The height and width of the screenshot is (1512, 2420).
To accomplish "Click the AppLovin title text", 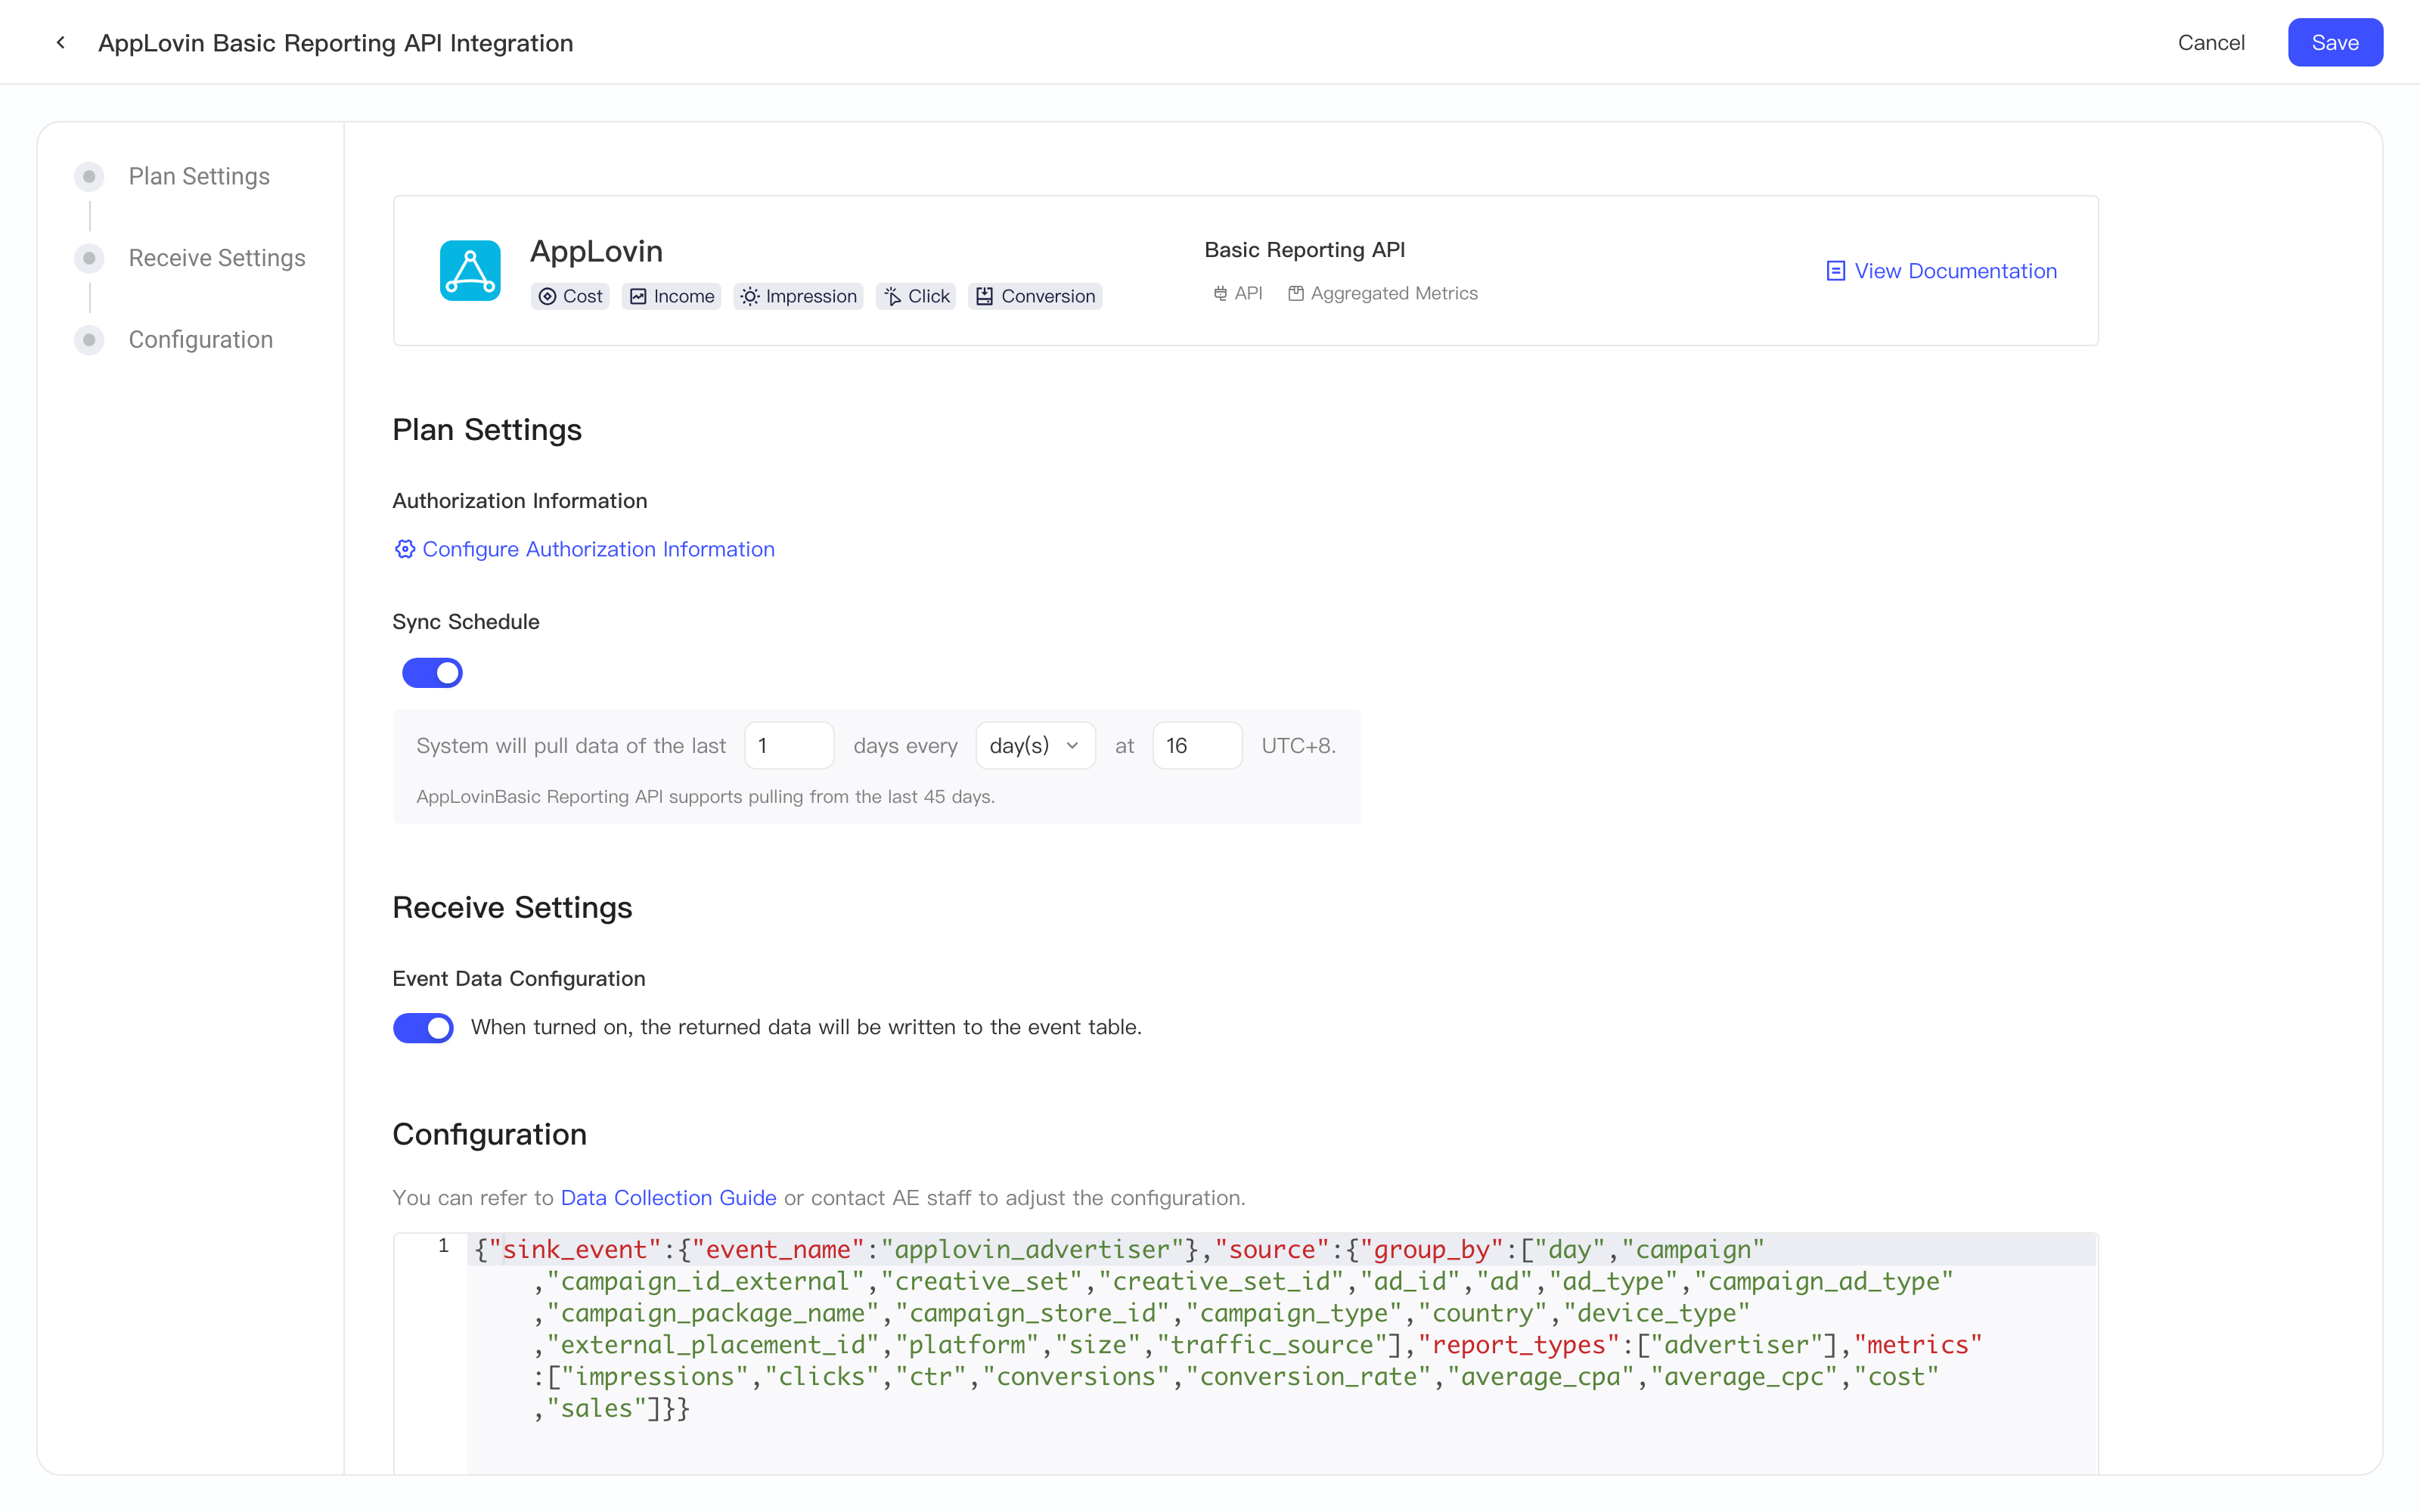I will [x=596, y=251].
